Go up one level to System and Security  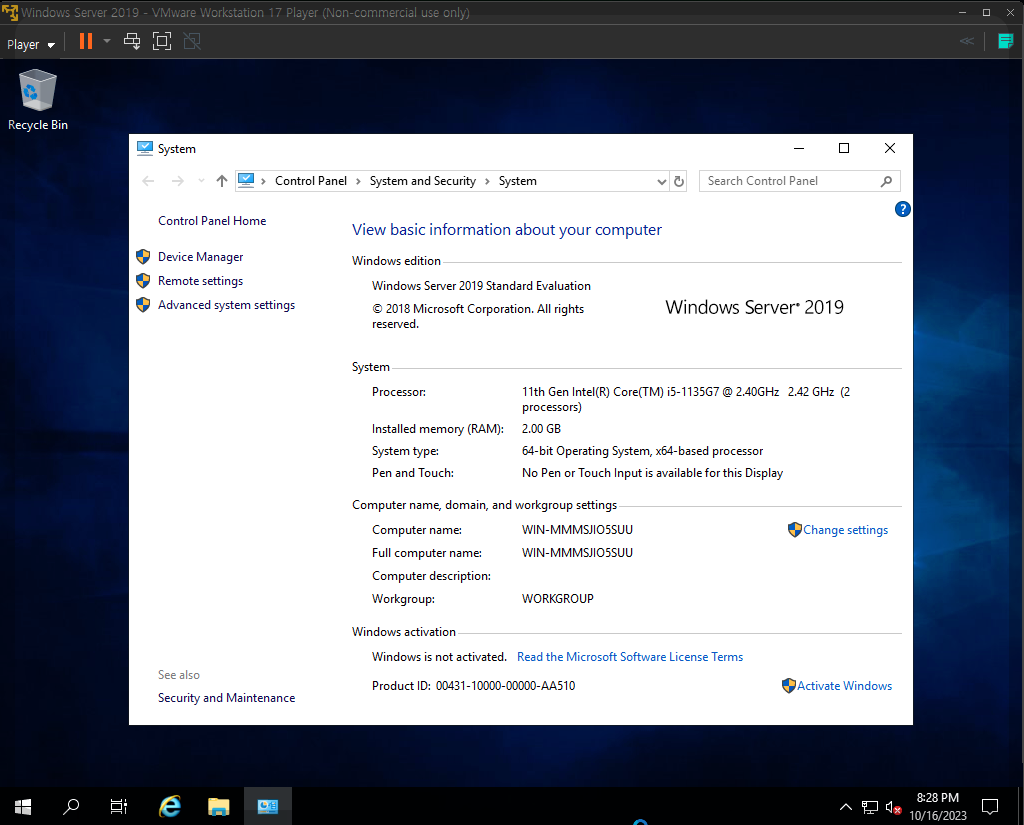(x=222, y=181)
